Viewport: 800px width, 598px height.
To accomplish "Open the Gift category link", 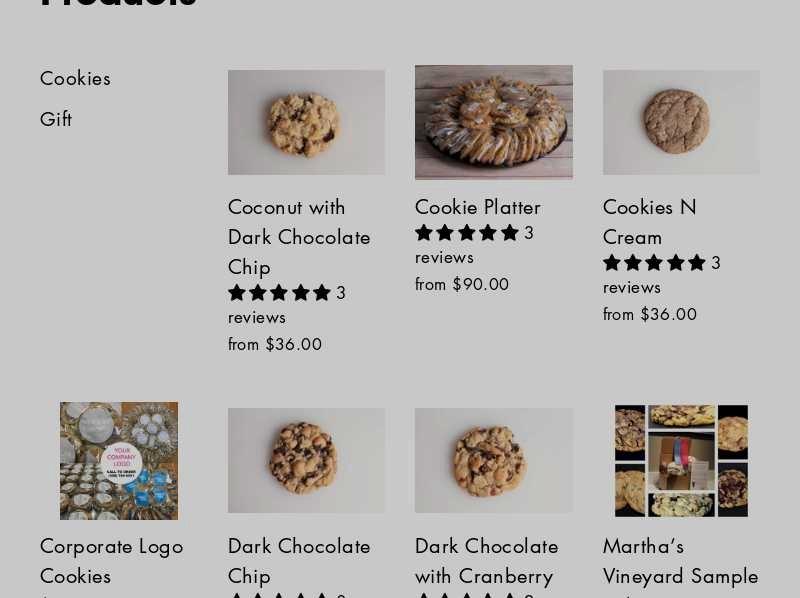I will tap(56, 119).
